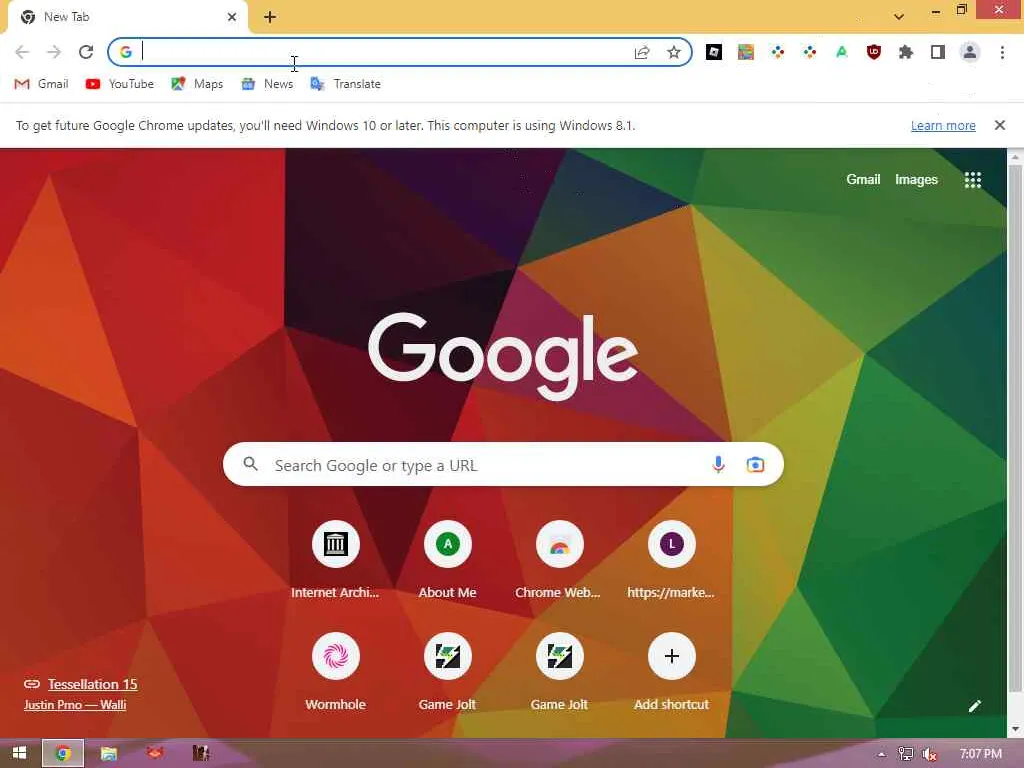Open the multicolor dots extension before green A
Viewport: 1024px width, 768px height.
810,52
